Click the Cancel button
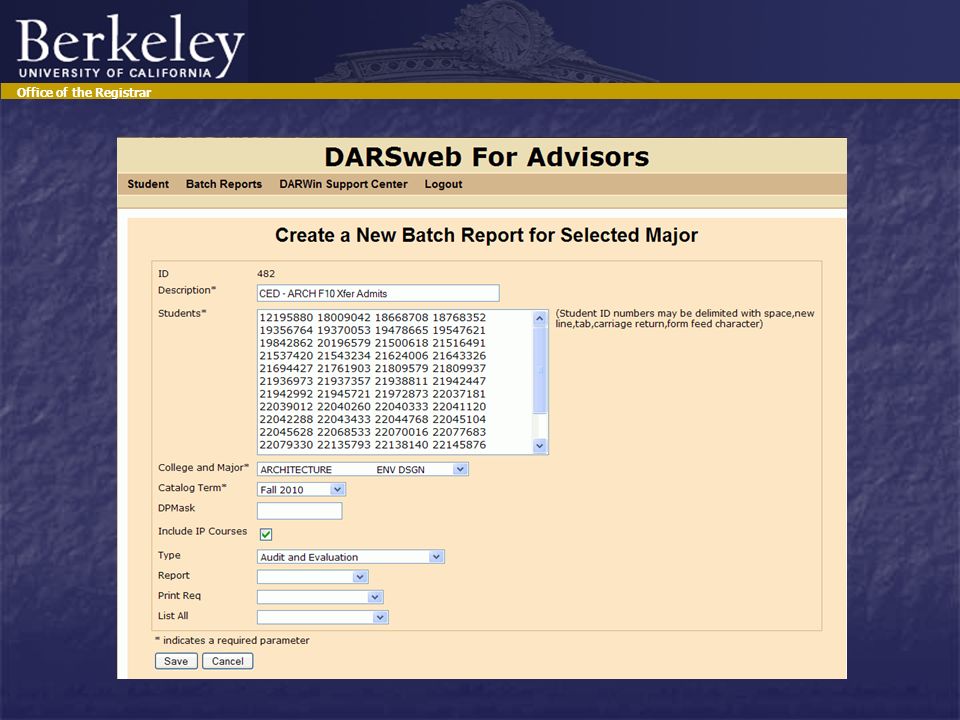The height and width of the screenshot is (720, 960). click(227, 661)
